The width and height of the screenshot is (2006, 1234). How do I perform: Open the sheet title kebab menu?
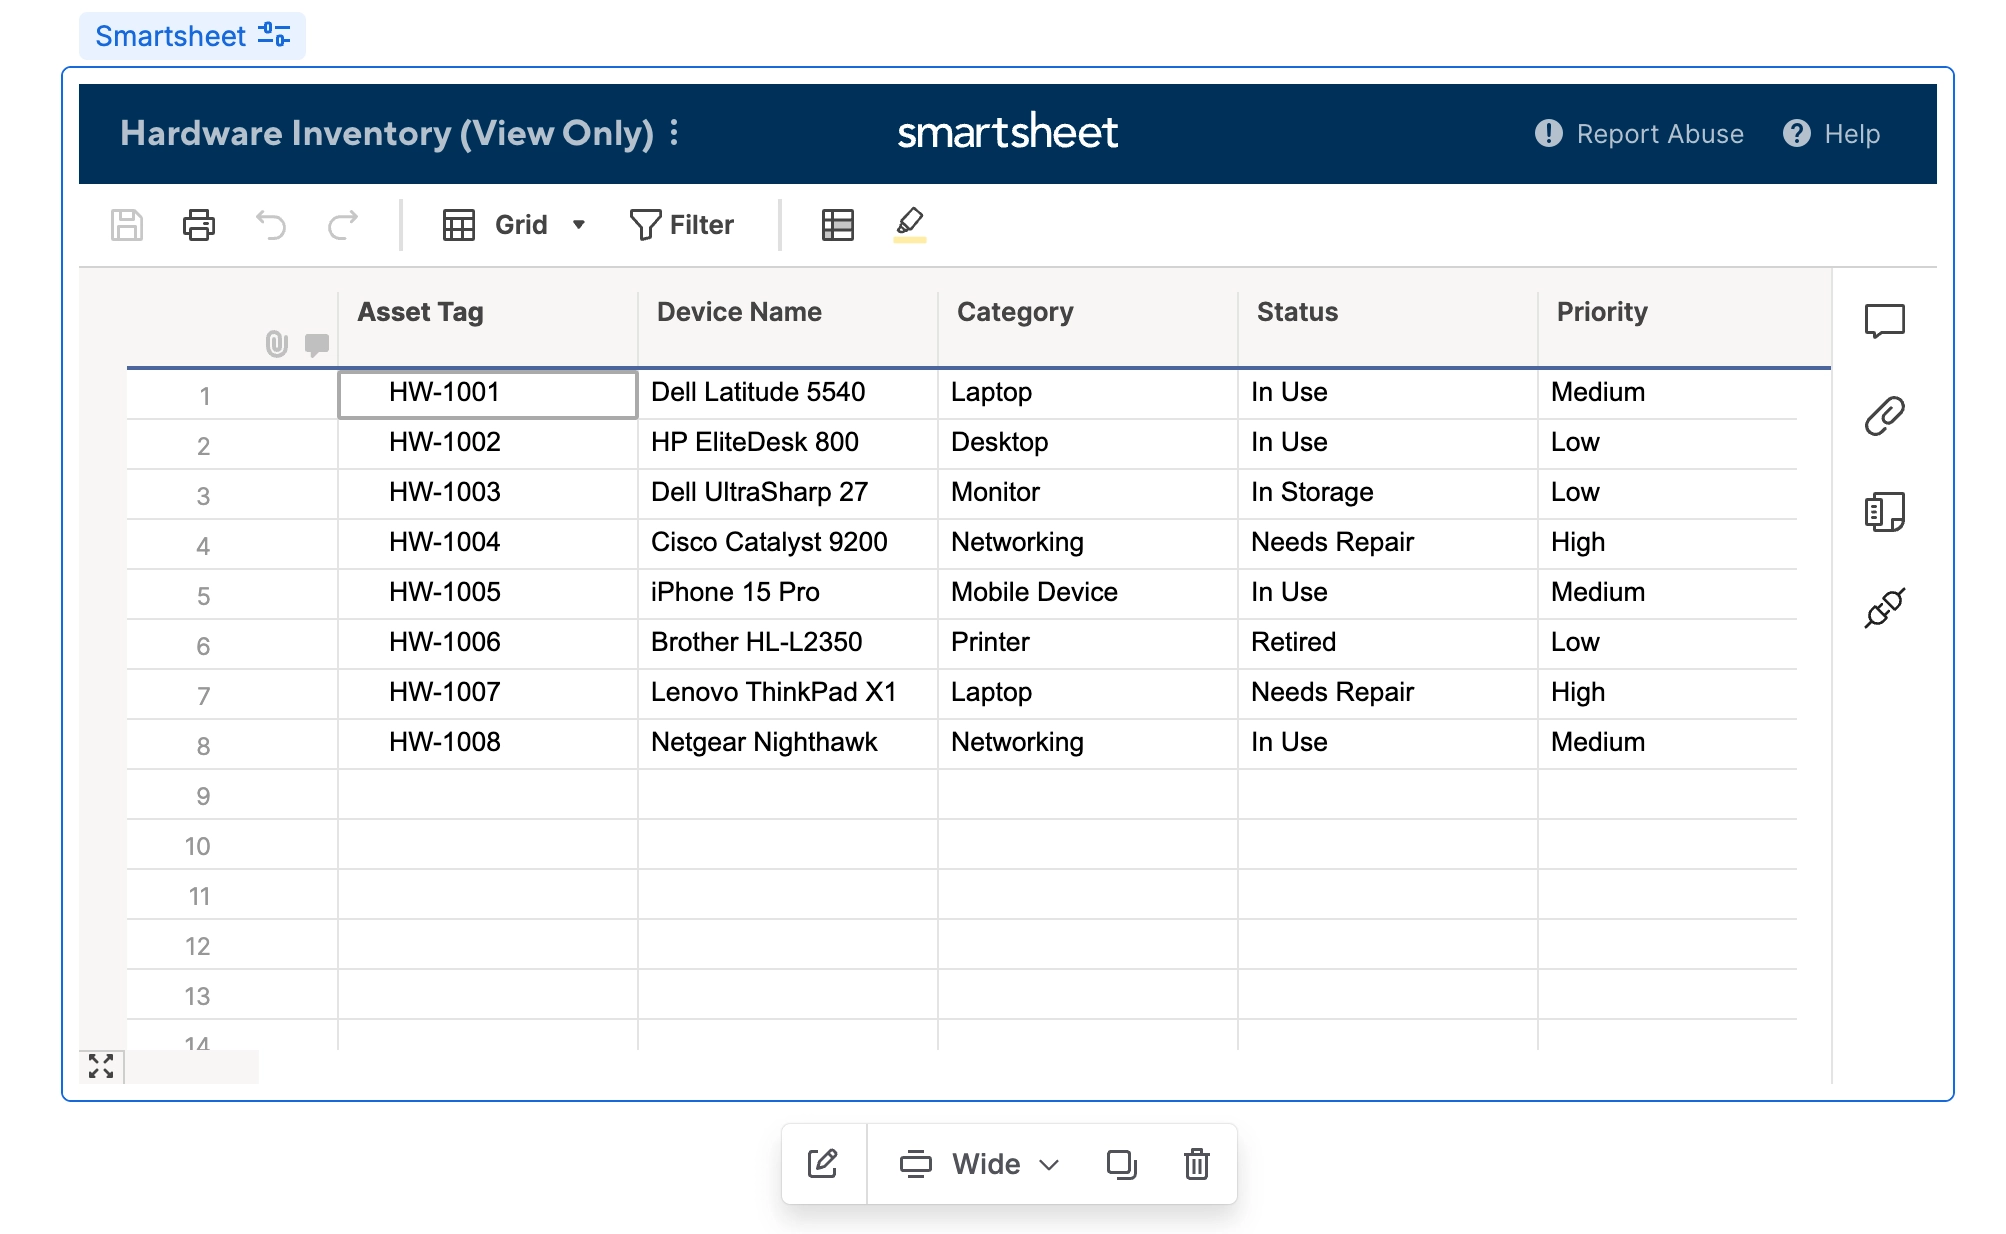click(675, 133)
